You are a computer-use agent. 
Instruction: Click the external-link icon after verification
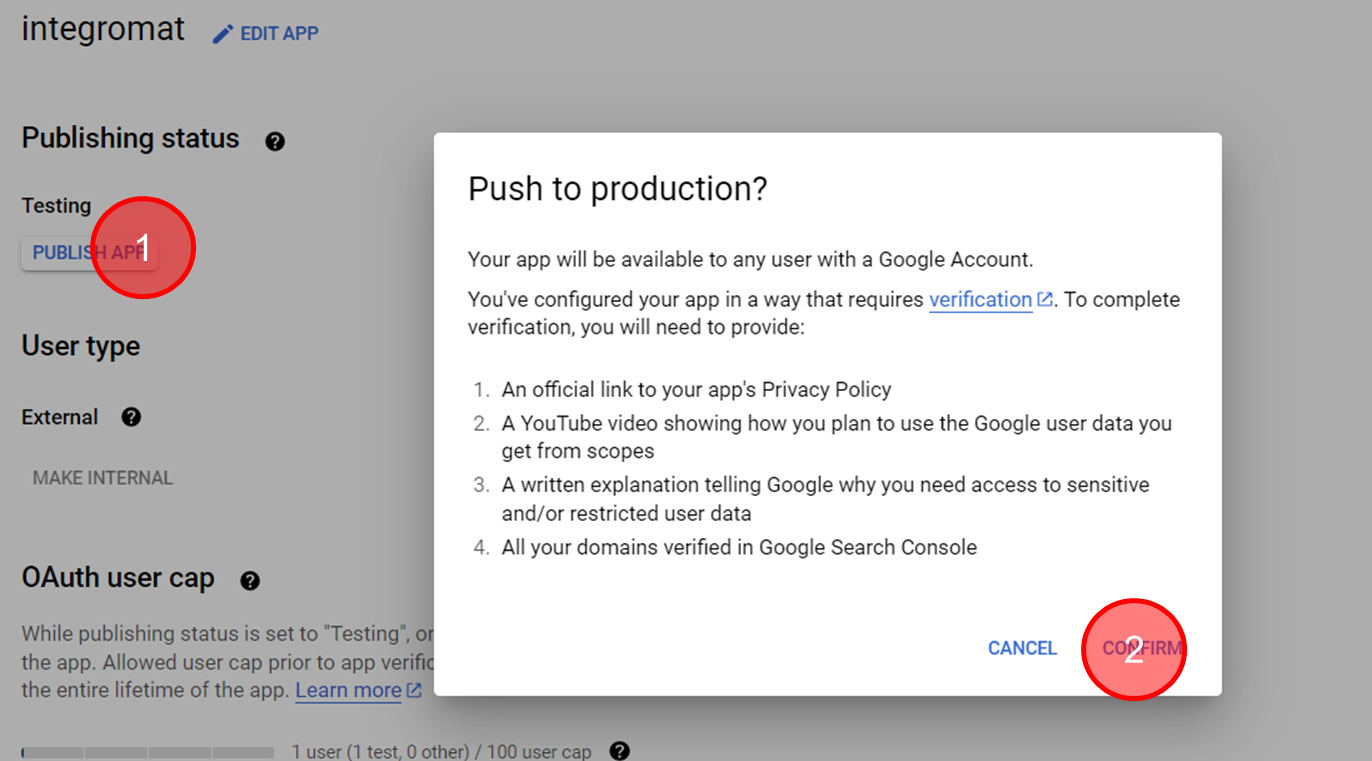[1045, 299]
